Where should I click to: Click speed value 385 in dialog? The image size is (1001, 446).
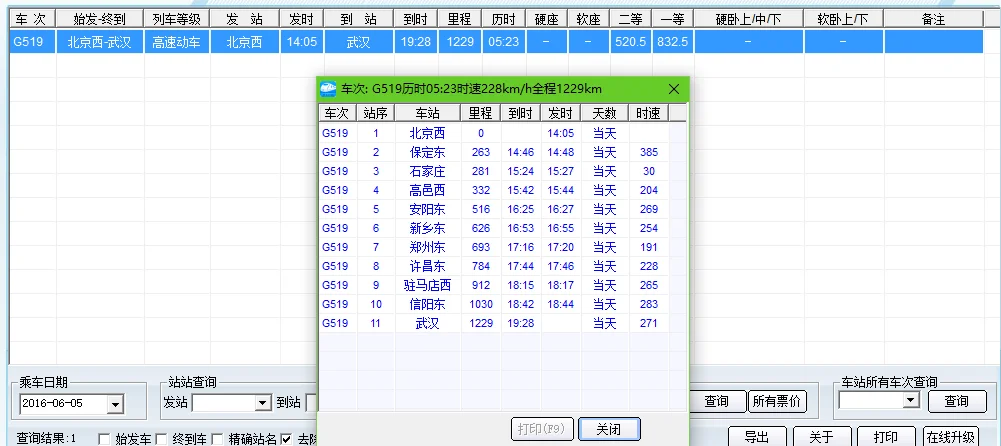pyautogui.click(x=648, y=152)
